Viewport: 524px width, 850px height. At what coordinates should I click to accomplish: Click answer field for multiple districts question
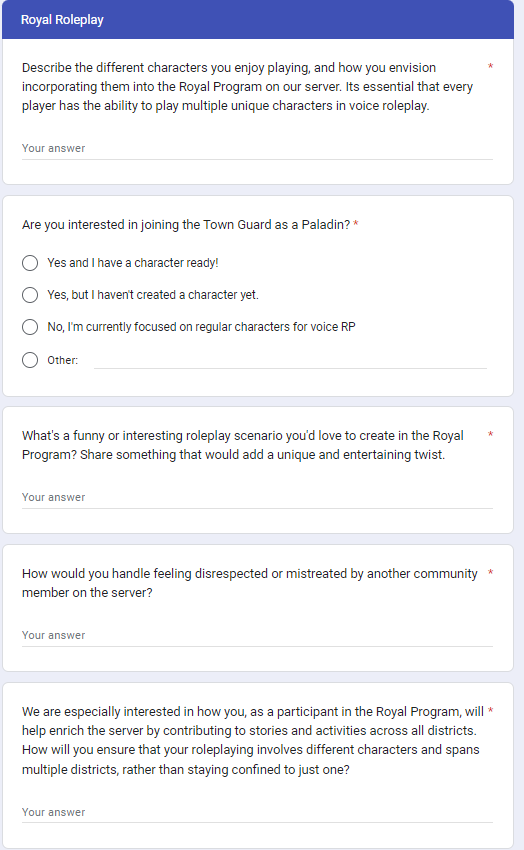(x=257, y=813)
